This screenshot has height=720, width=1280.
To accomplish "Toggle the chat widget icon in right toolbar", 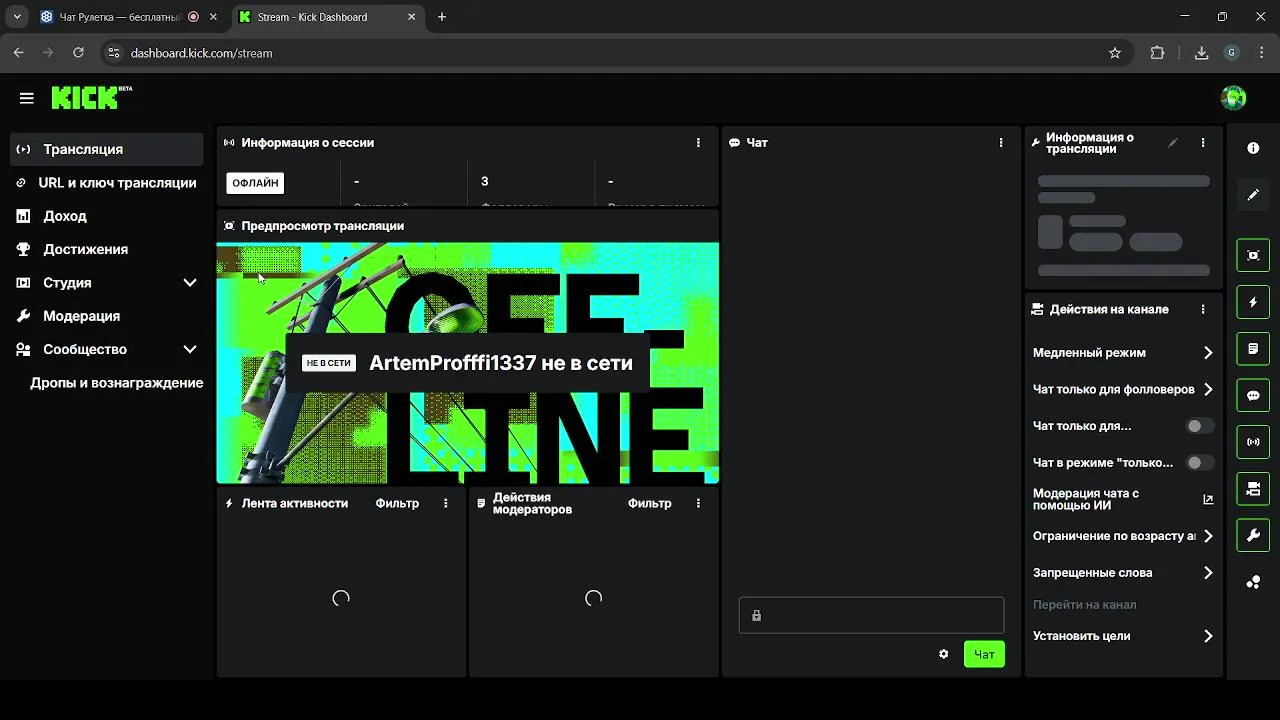I will [x=1253, y=395].
